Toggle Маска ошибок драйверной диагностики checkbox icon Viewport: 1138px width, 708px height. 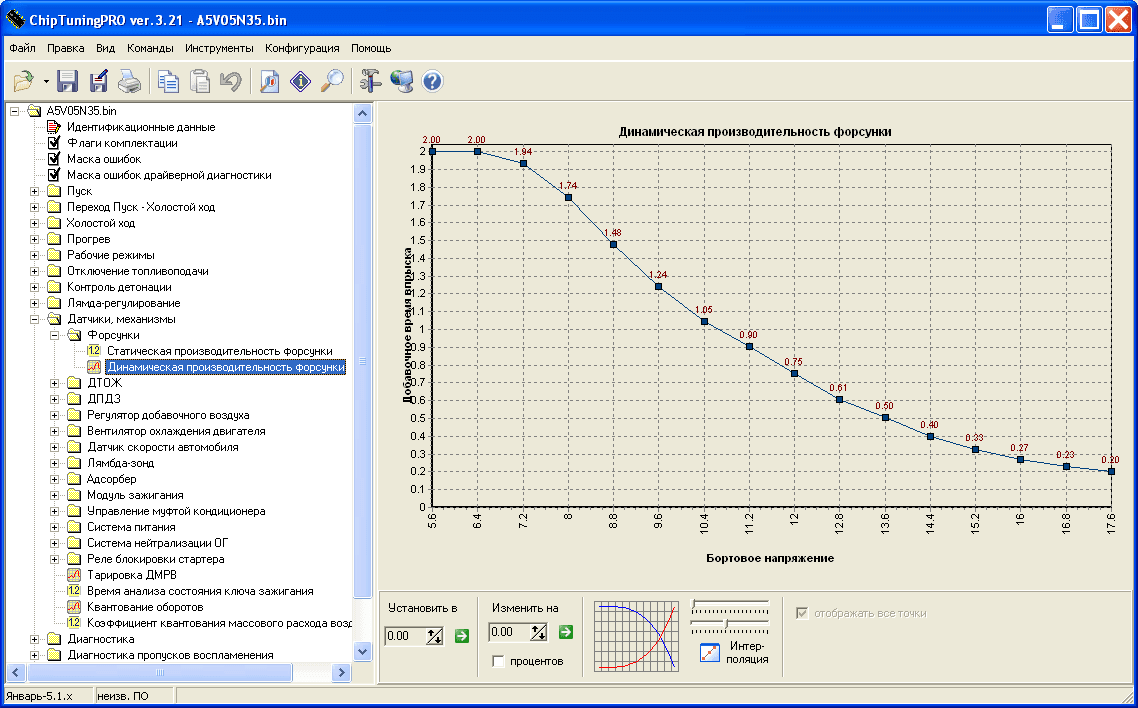(x=54, y=175)
